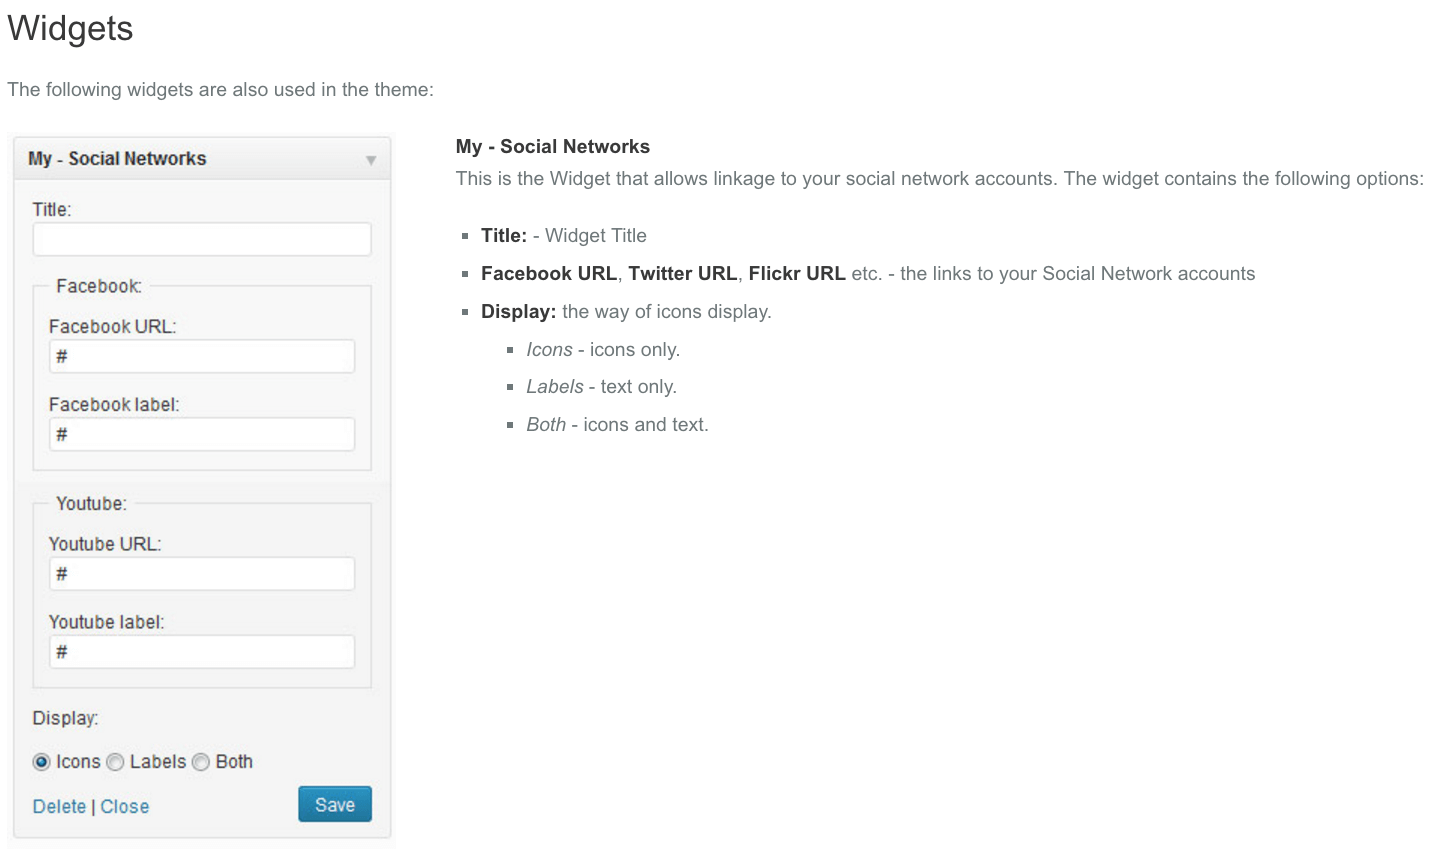Screen dimensions: 1430x855
Task: Click the Close link
Action: pos(125,807)
